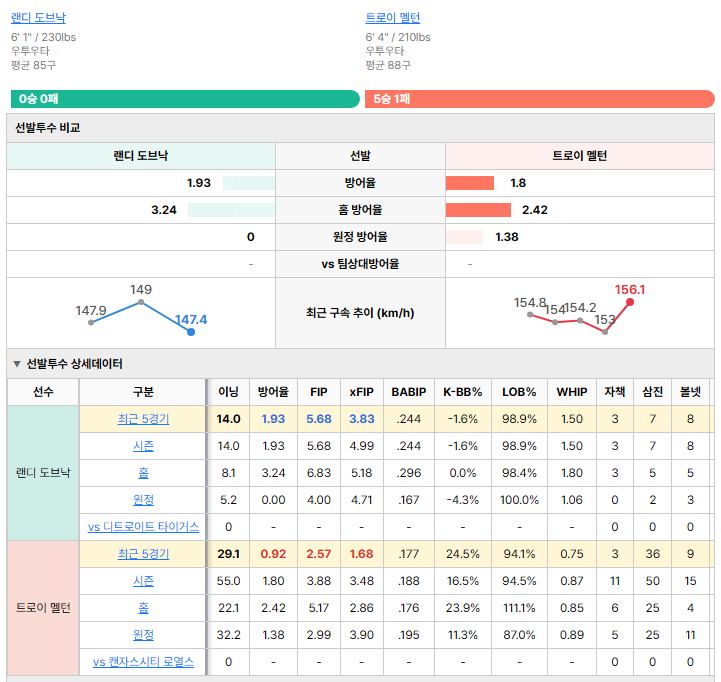Select the WHIP column header

point(572,392)
